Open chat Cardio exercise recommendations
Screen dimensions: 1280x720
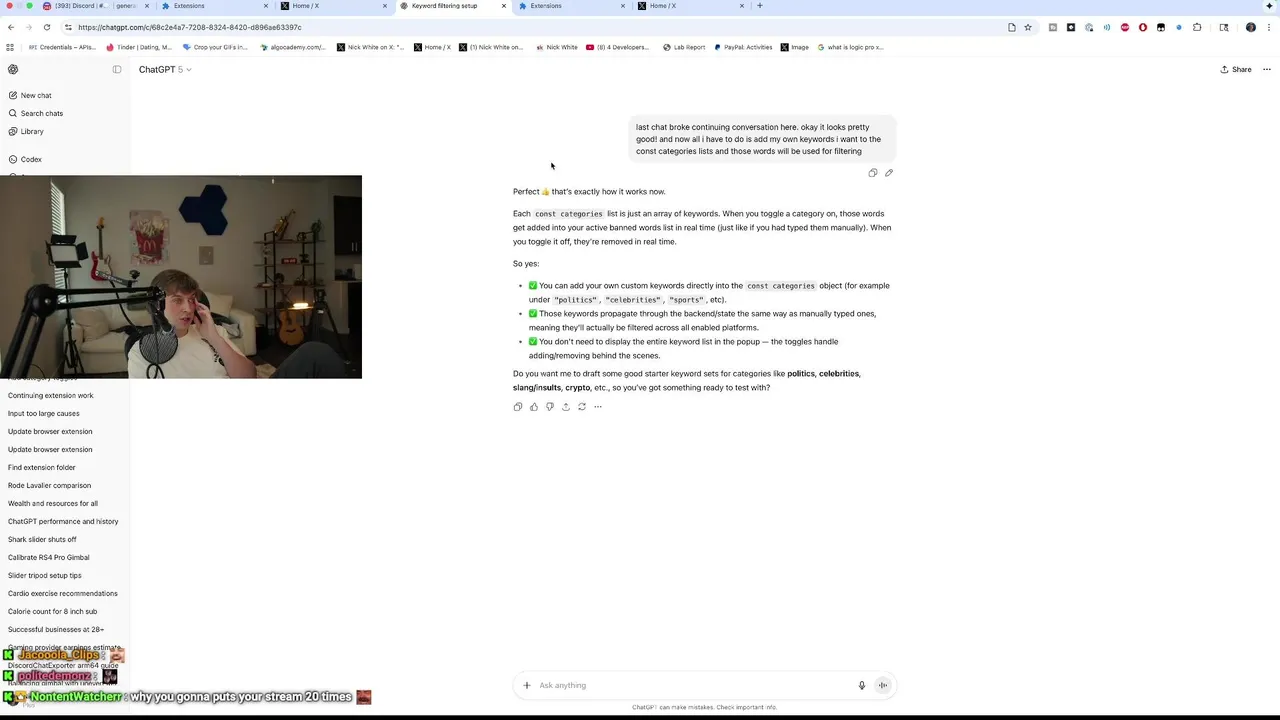click(x=63, y=593)
